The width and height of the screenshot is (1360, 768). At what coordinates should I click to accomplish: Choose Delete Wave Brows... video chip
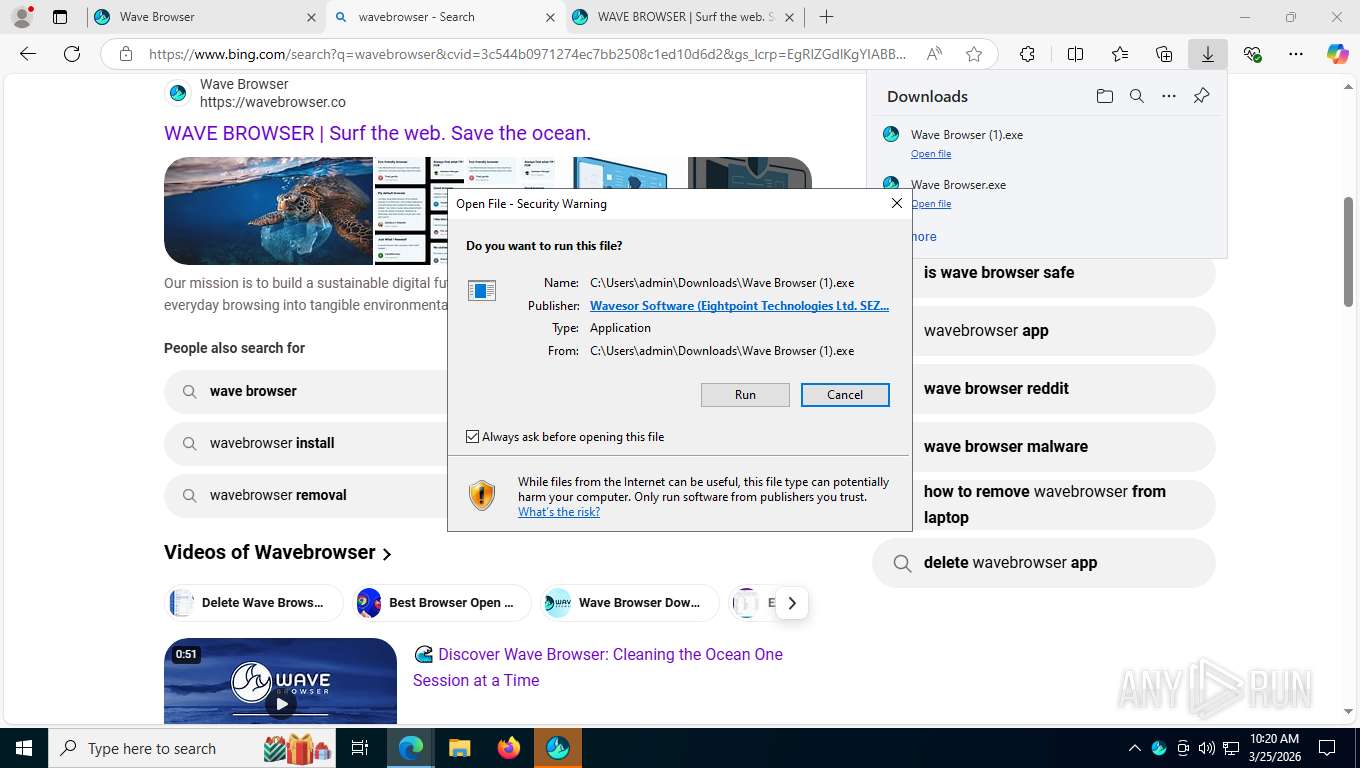254,603
